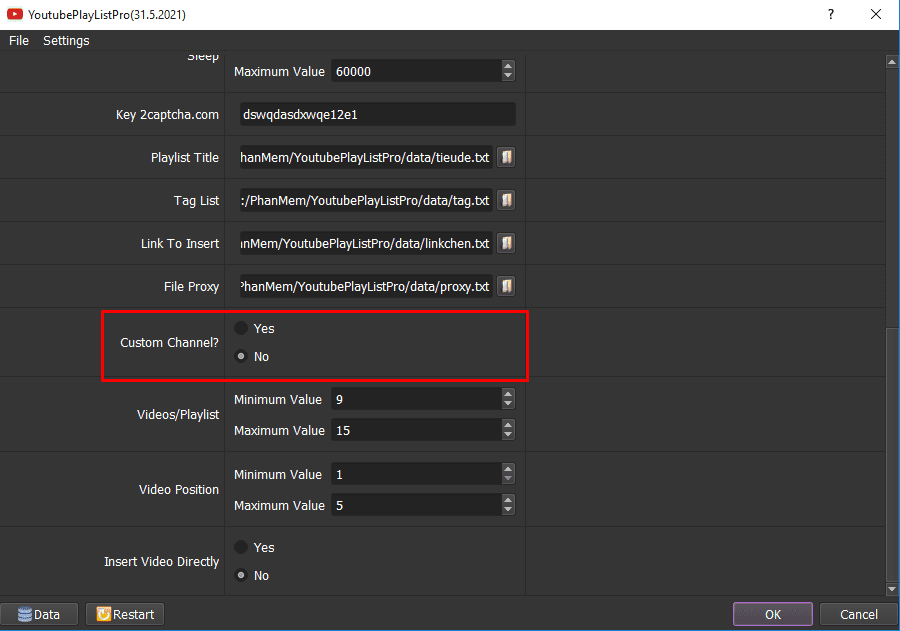This screenshot has height=631, width=900.
Task: Browse for Playlist Title file
Action: point(506,157)
